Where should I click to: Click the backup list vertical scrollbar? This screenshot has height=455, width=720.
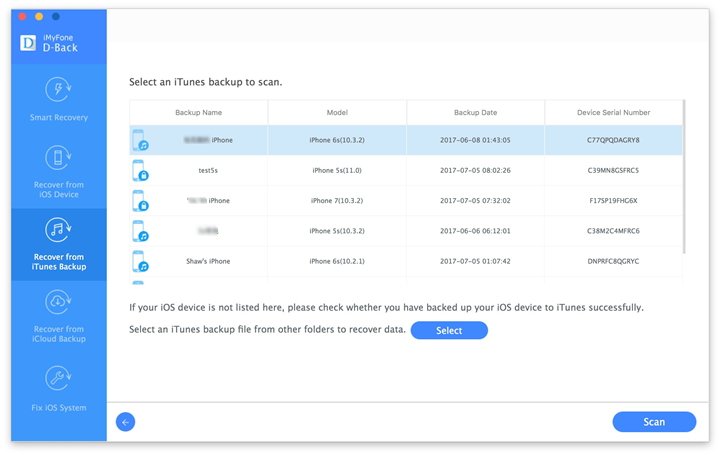pyautogui.click(x=684, y=177)
